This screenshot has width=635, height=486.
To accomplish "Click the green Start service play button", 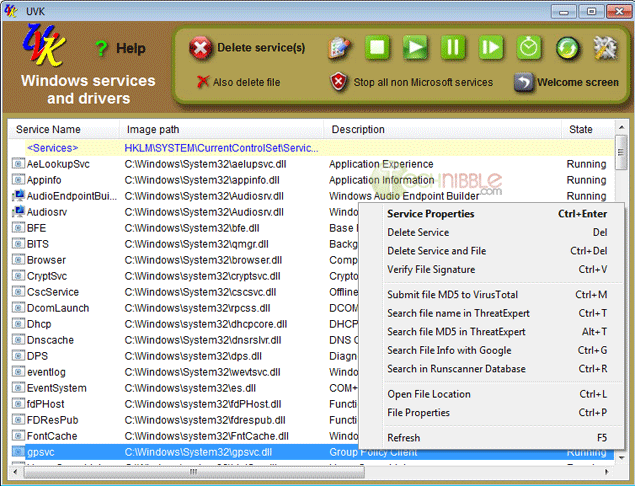I will pyautogui.click(x=415, y=47).
